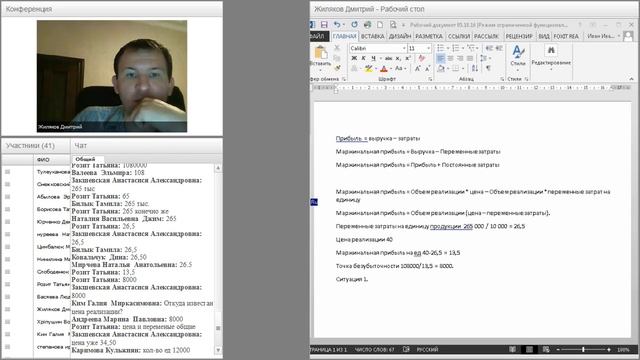Expand the Редактирование editing menu
This screenshot has height=360, width=640.
point(551,57)
